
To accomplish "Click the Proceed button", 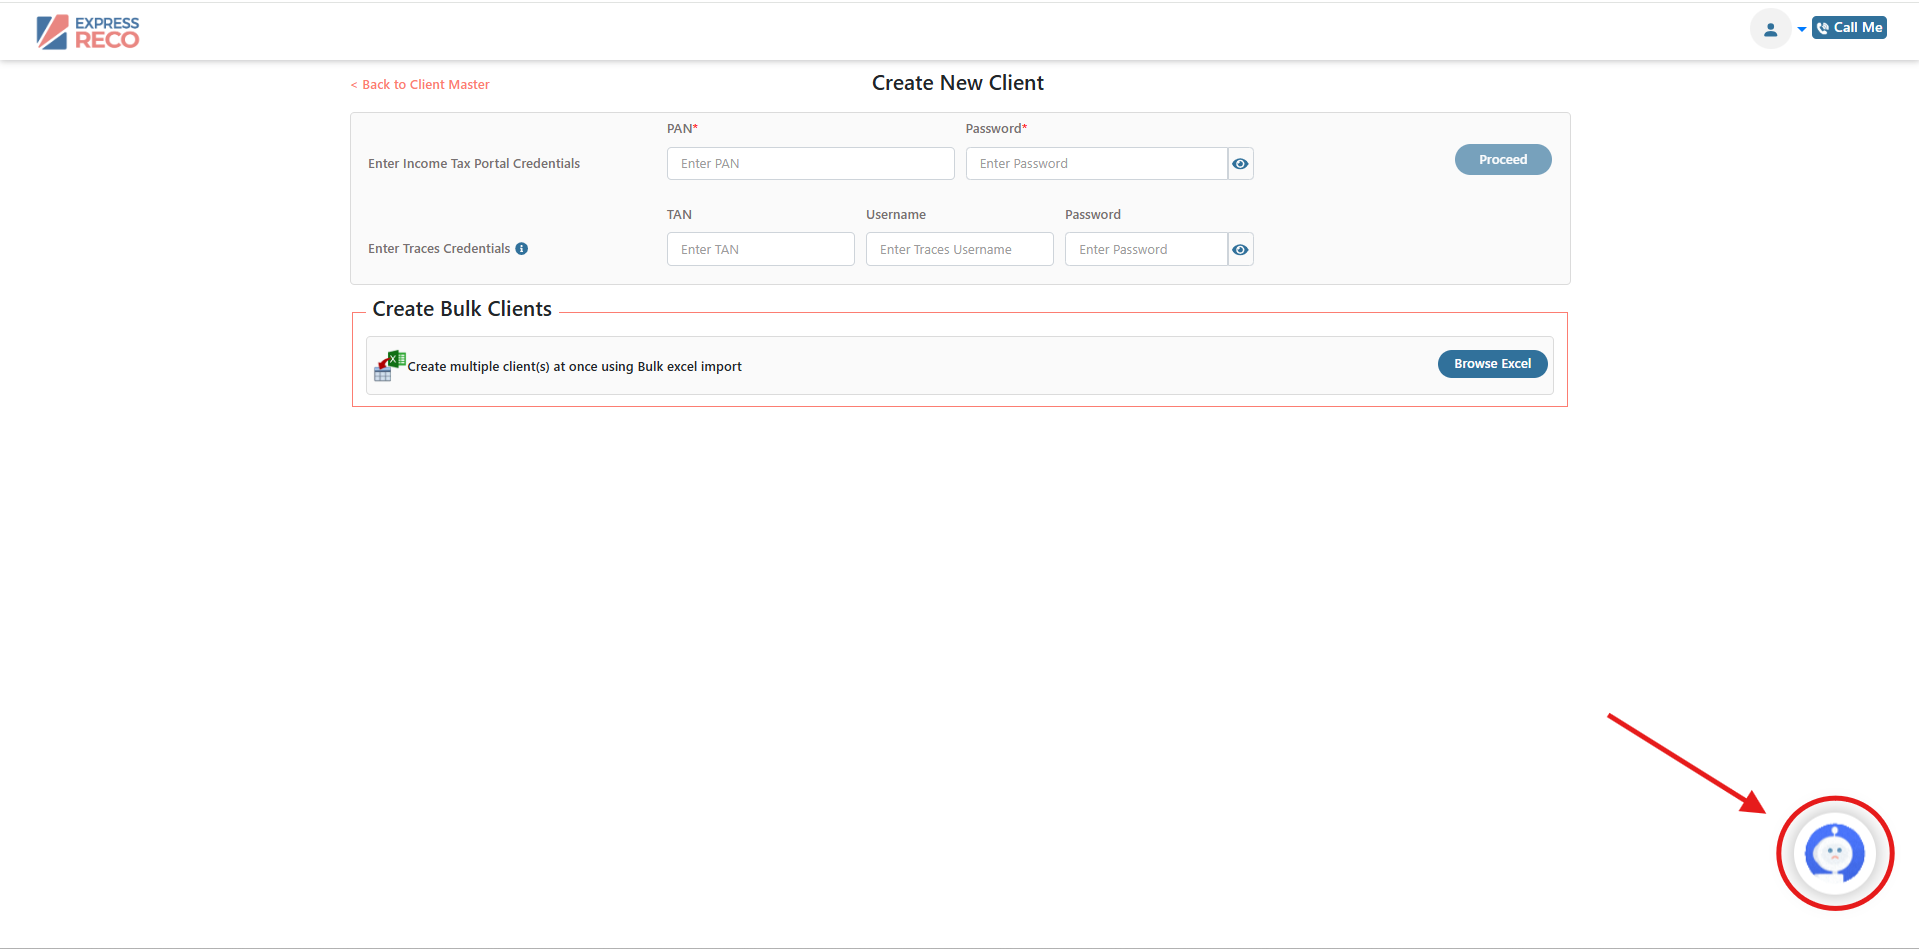I will (x=1502, y=160).
